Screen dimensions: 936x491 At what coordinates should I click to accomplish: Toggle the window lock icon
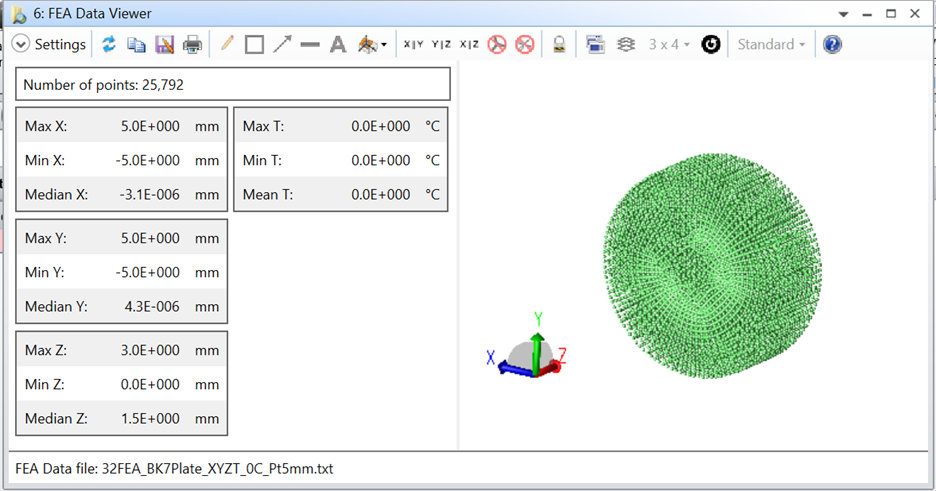pos(559,45)
